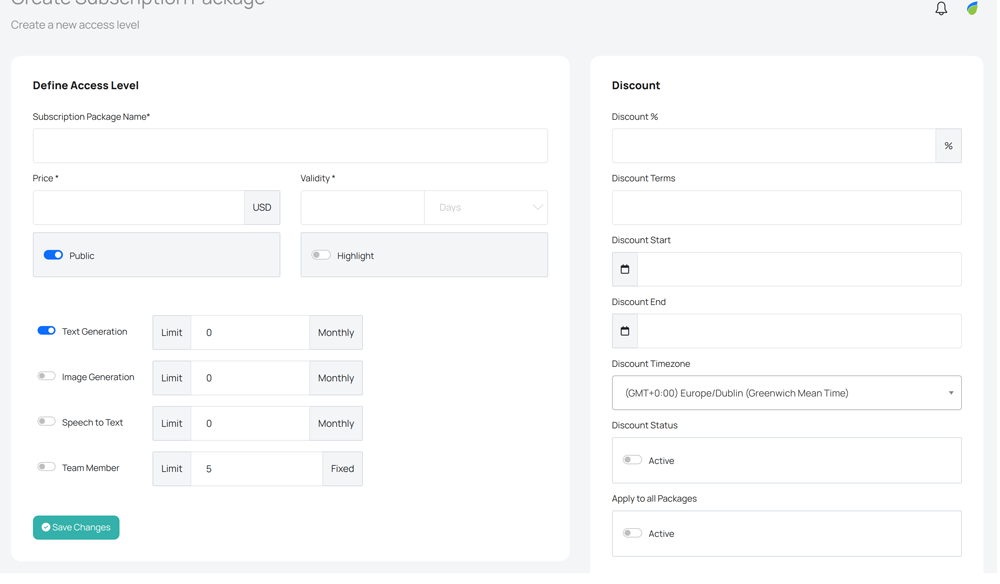Enable Image Generation toggle

coord(47,377)
